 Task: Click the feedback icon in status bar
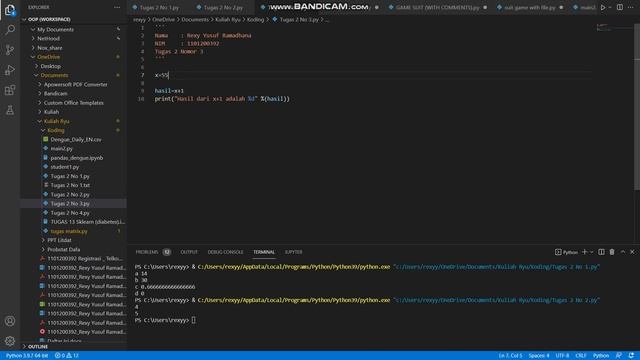point(619,356)
